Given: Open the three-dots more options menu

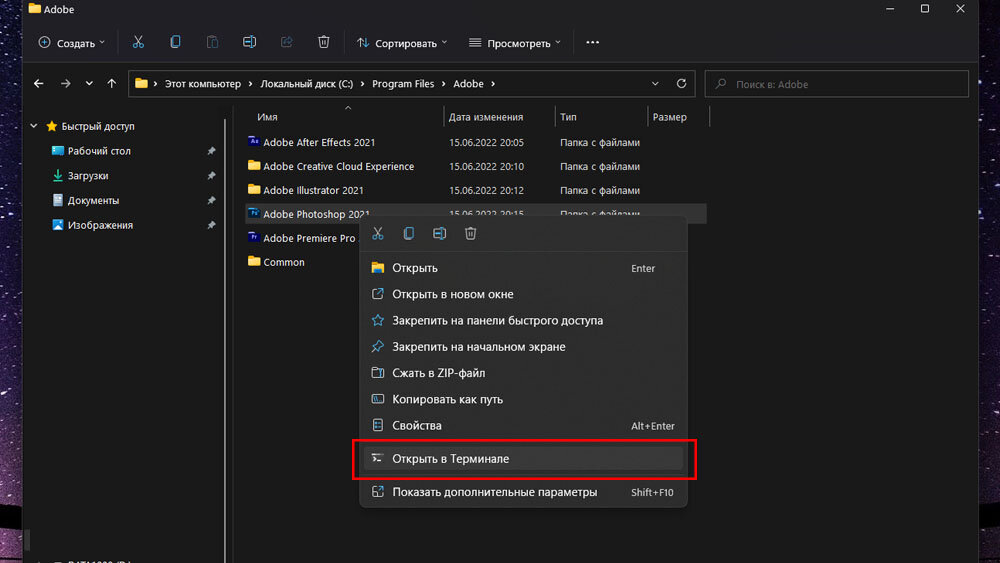Looking at the screenshot, I should pyautogui.click(x=592, y=43).
